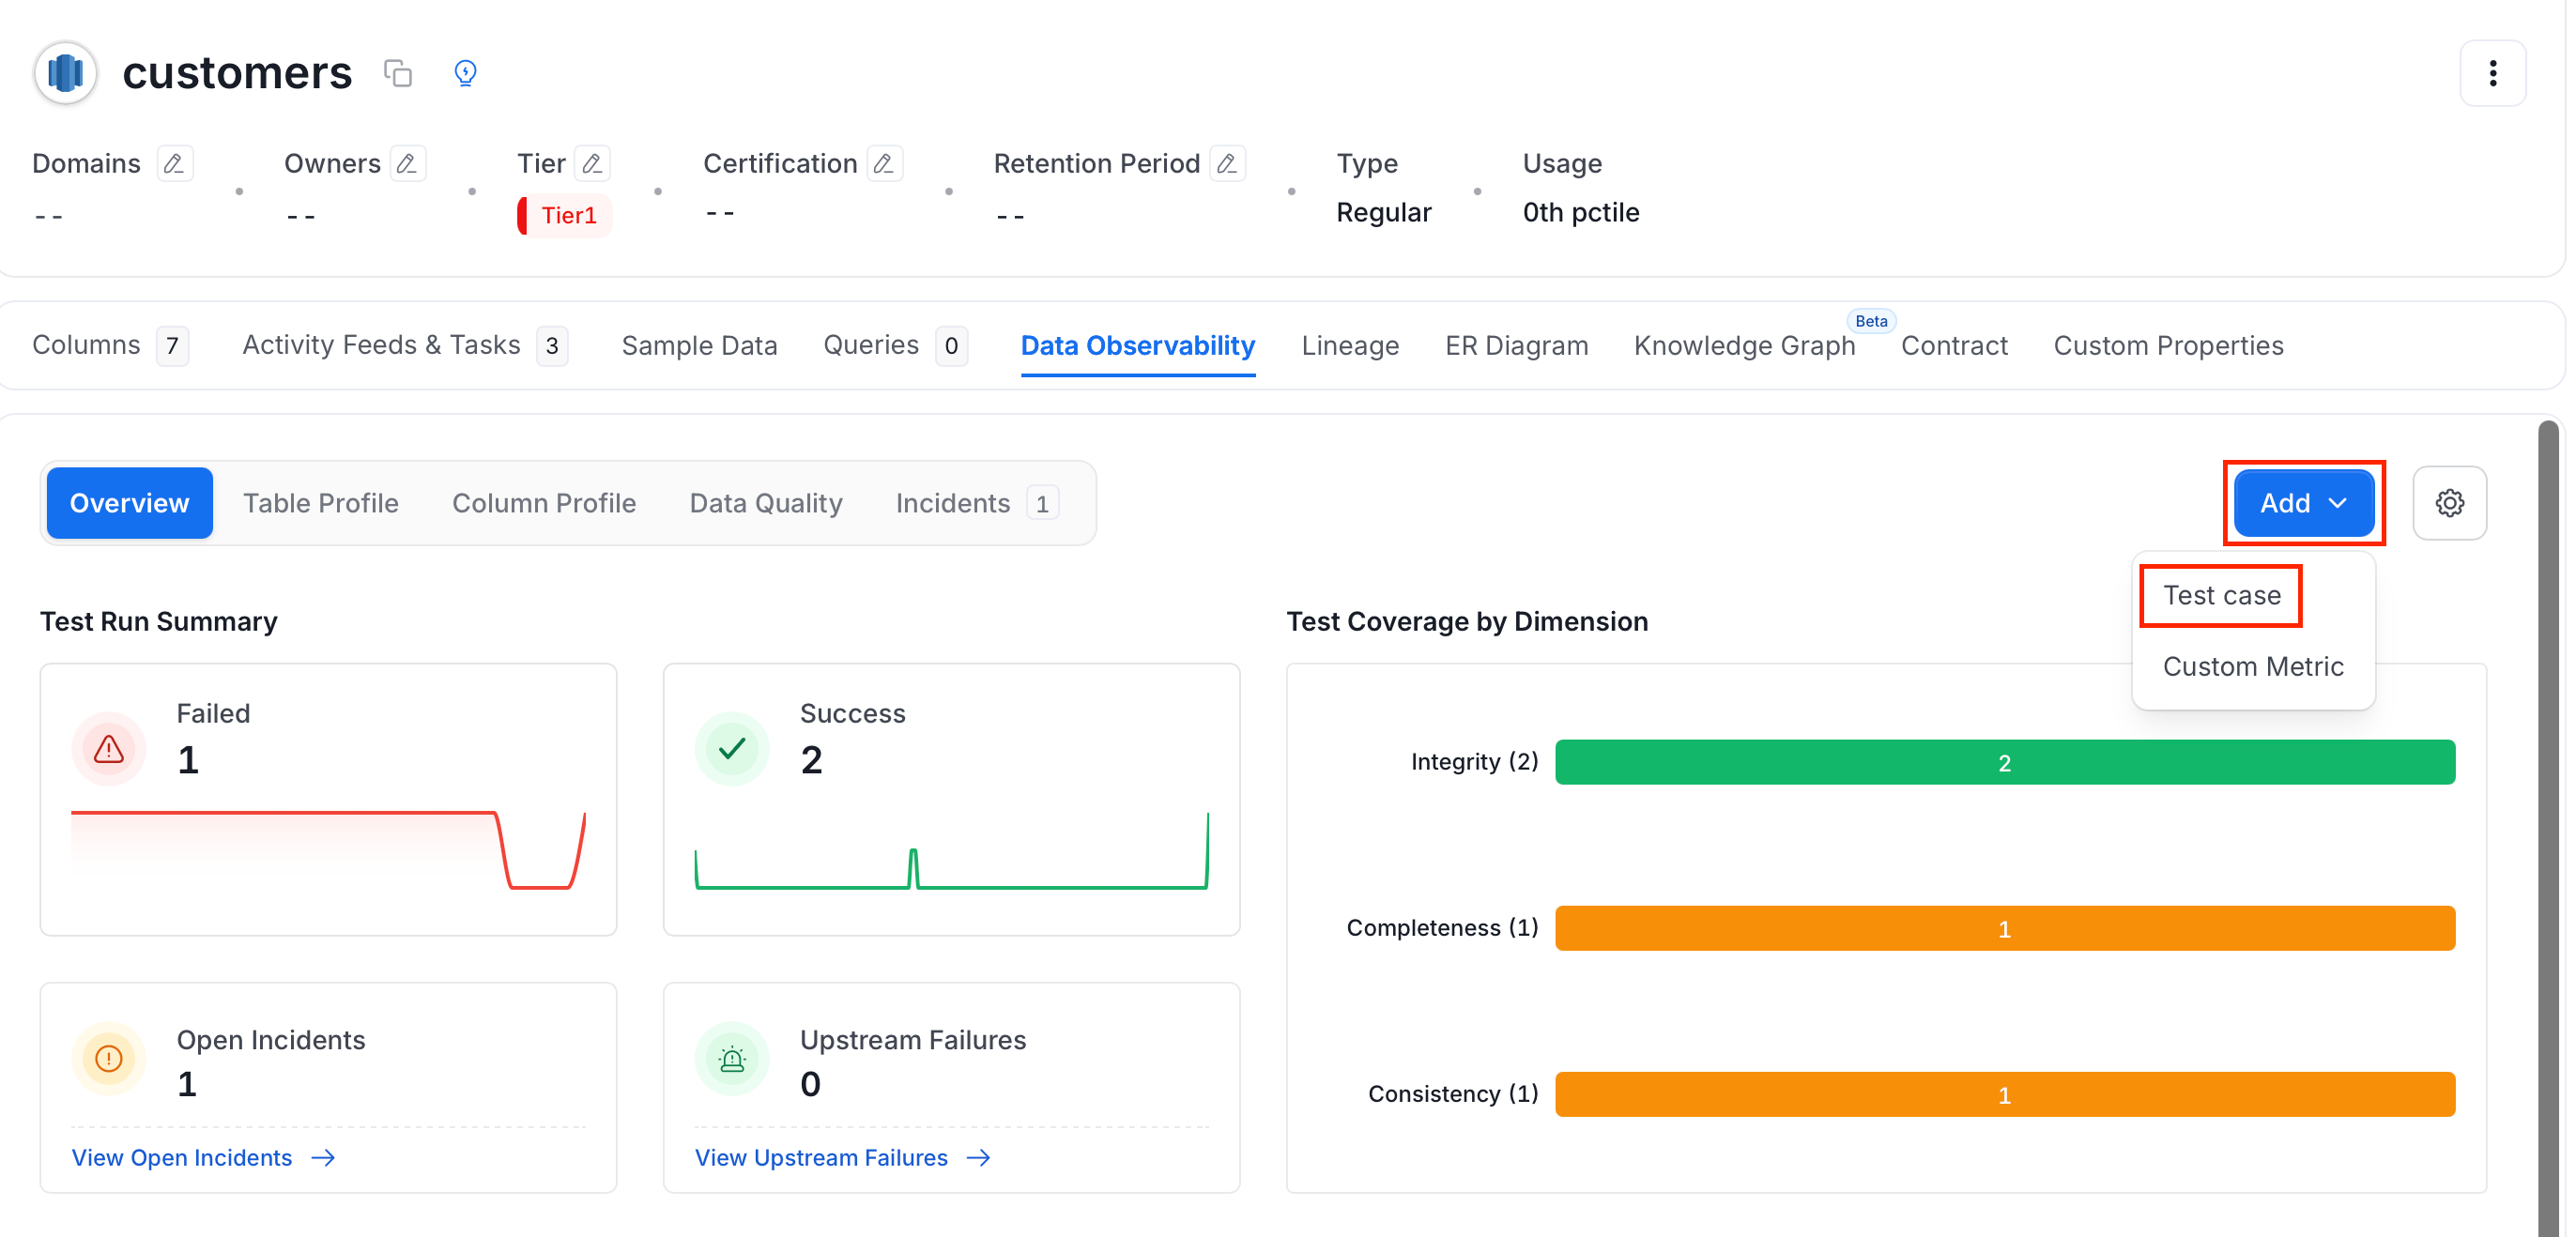Edit the Owners field
2576x1237 pixels.
pyautogui.click(x=407, y=163)
